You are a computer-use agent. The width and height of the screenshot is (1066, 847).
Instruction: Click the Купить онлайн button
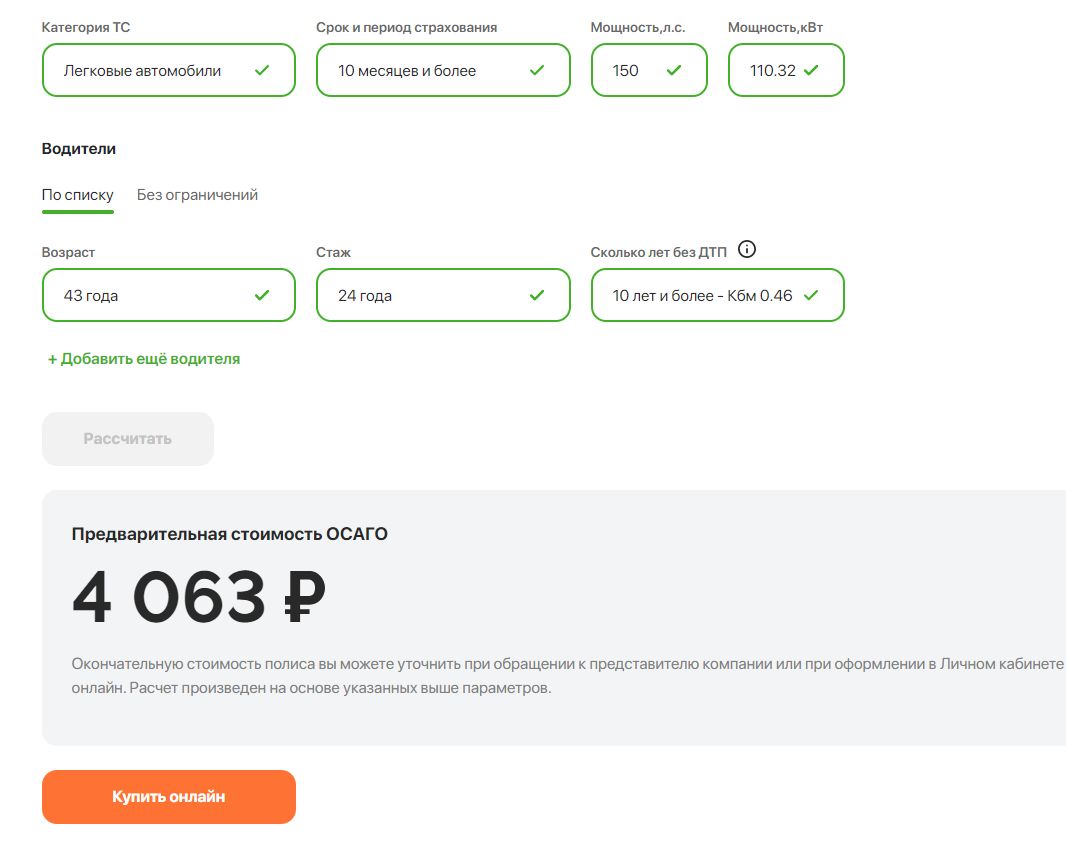169,797
